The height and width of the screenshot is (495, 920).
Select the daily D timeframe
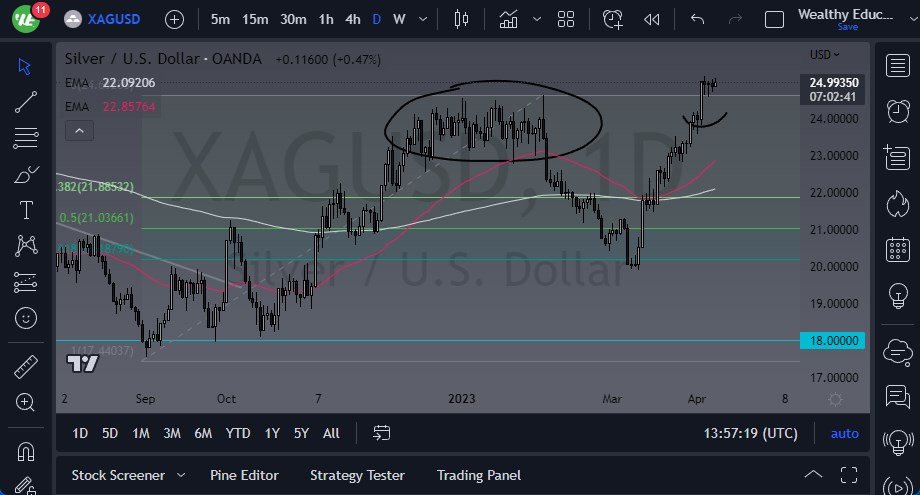click(377, 19)
